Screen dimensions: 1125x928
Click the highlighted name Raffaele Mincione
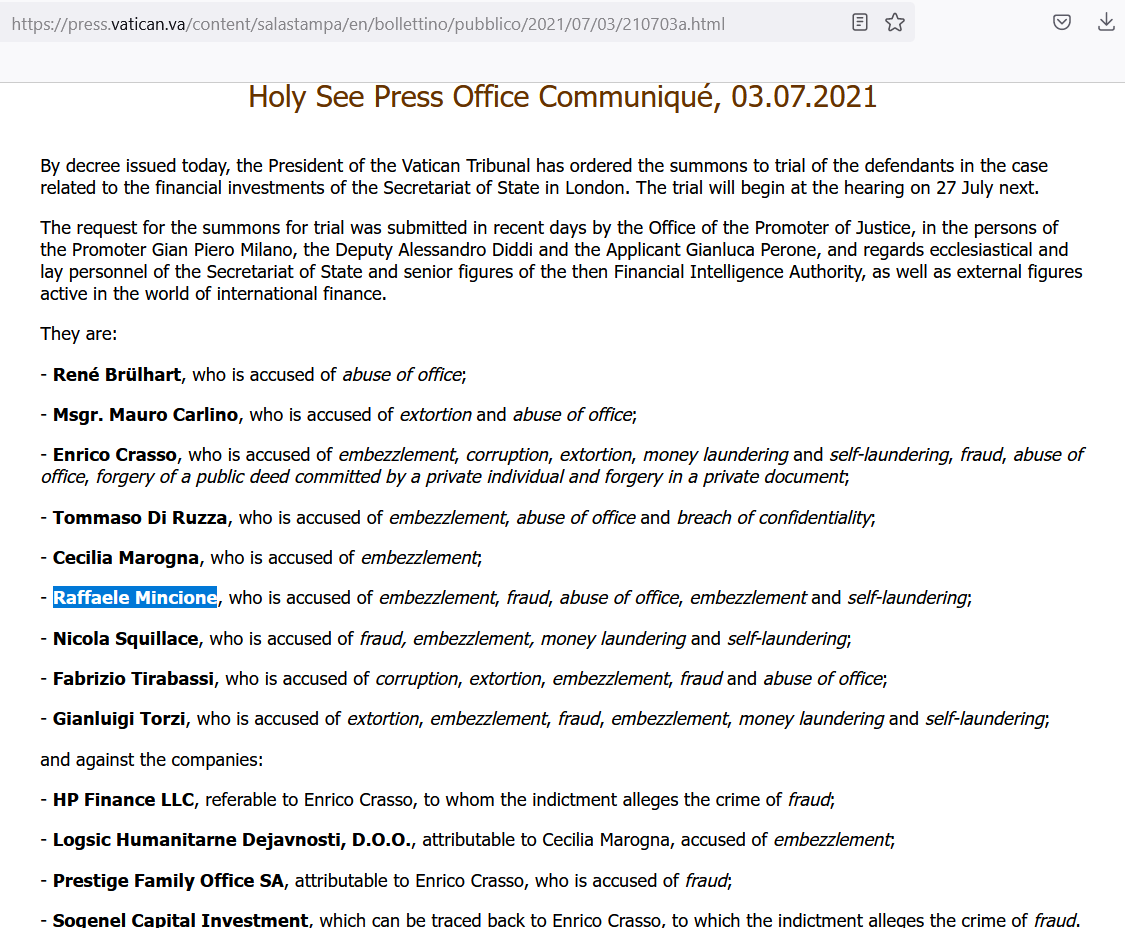click(135, 598)
